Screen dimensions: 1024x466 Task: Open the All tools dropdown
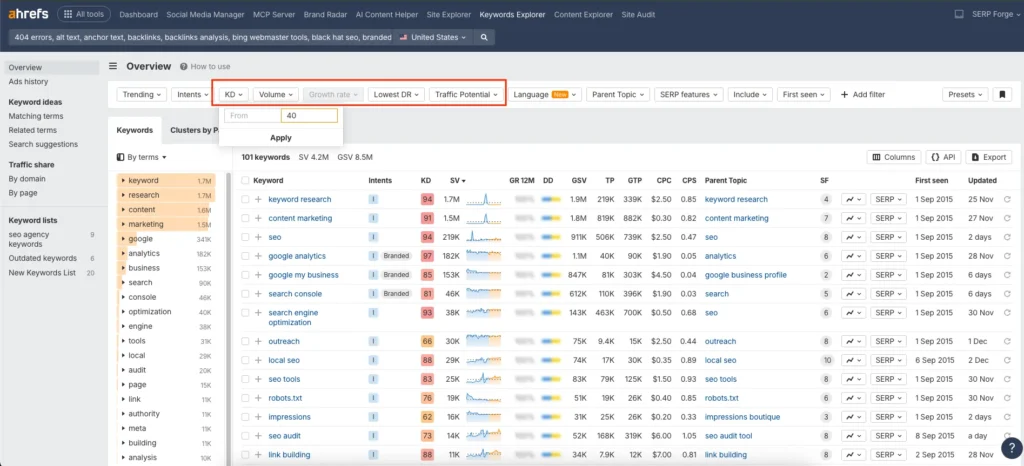click(84, 14)
